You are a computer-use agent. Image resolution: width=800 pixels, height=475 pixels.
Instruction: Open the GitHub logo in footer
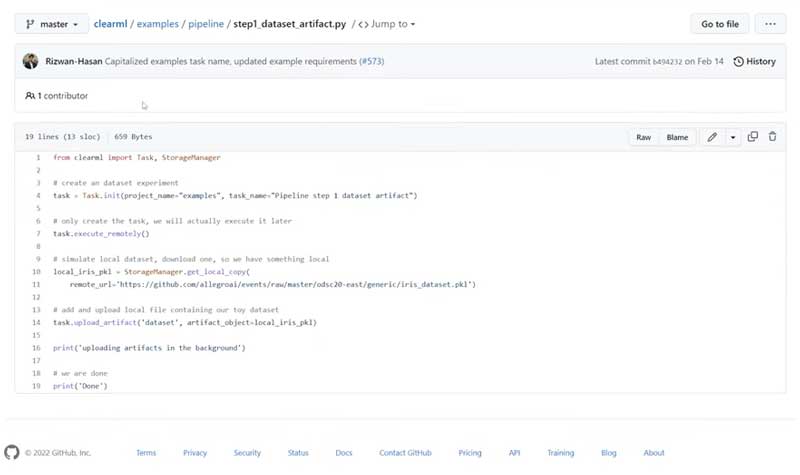(12, 453)
